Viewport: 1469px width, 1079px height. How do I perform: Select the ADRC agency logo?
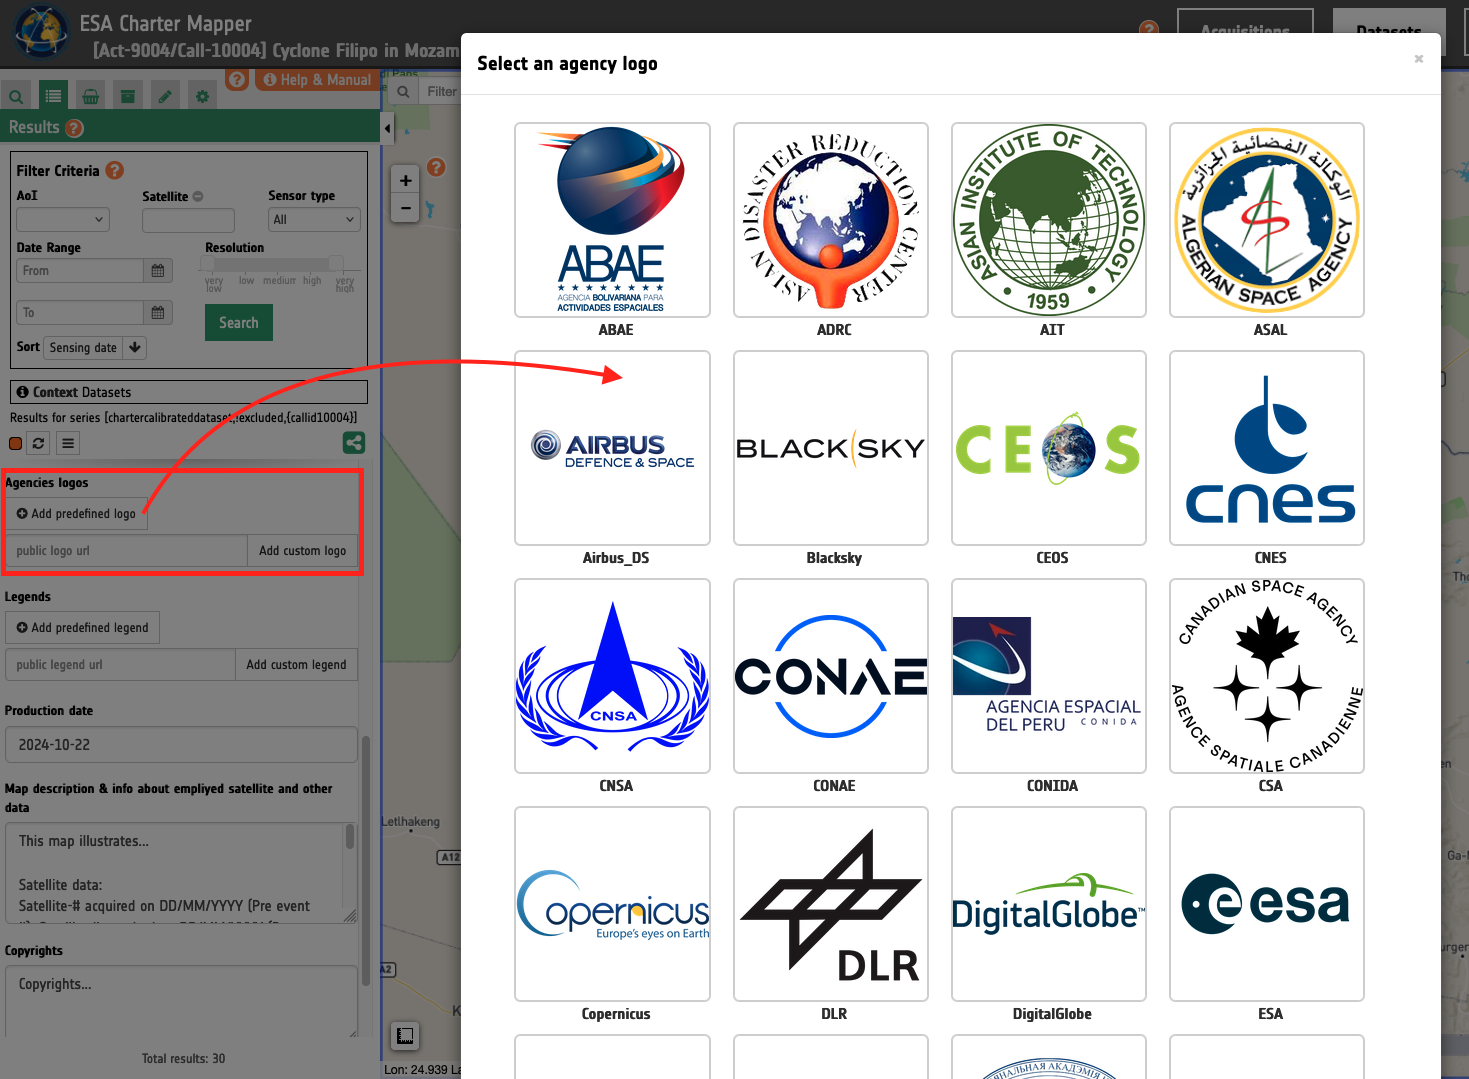[831, 220]
